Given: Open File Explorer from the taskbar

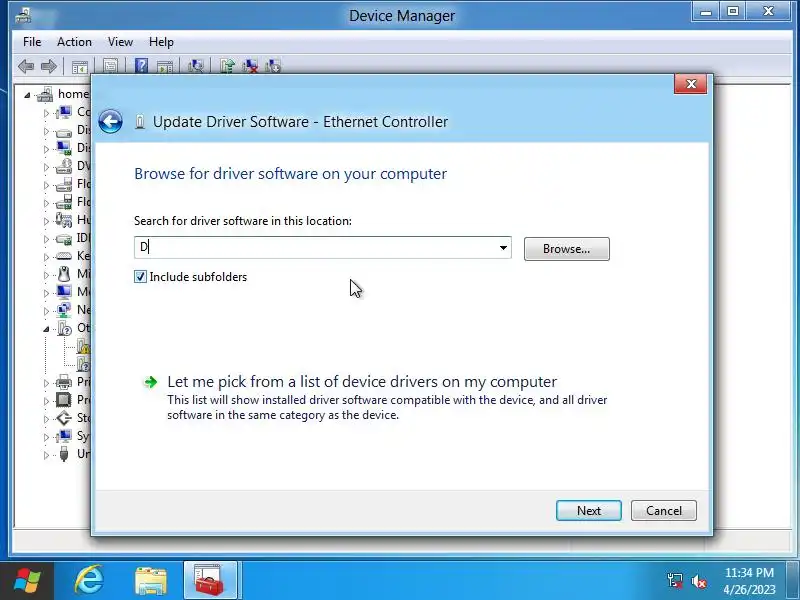Looking at the screenshot, I should (151, 581).
